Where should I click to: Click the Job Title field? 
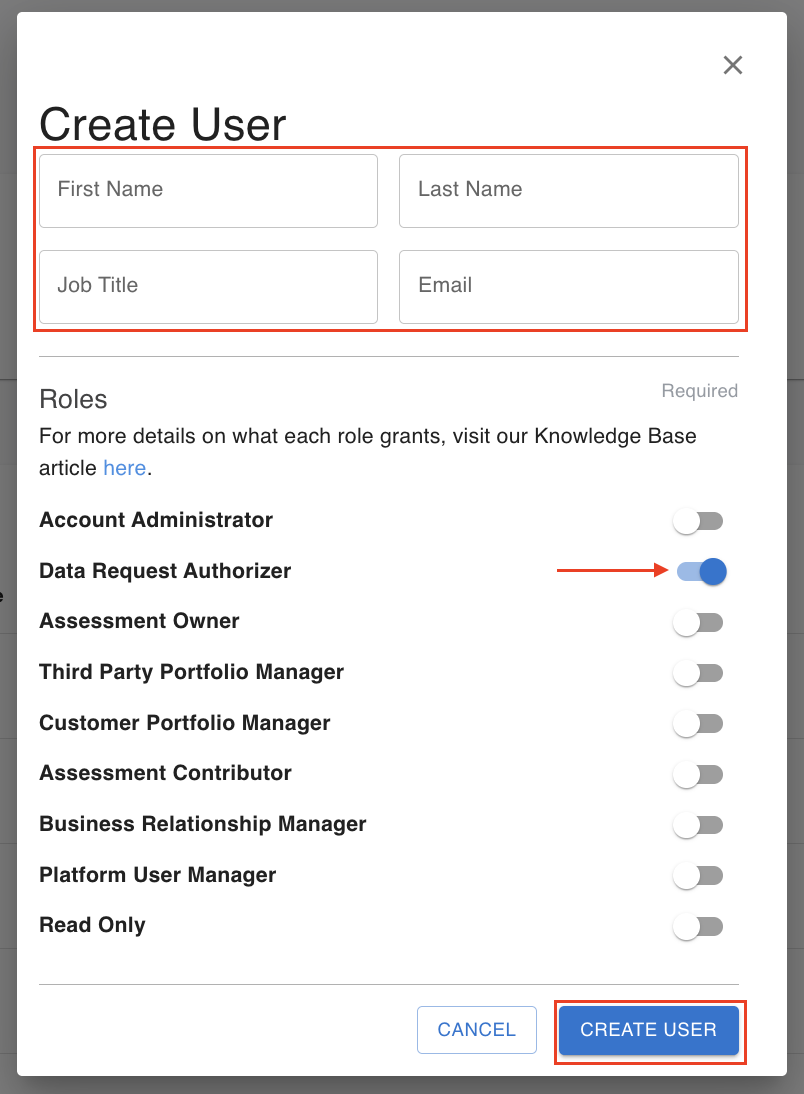click(x=208, y=286)
